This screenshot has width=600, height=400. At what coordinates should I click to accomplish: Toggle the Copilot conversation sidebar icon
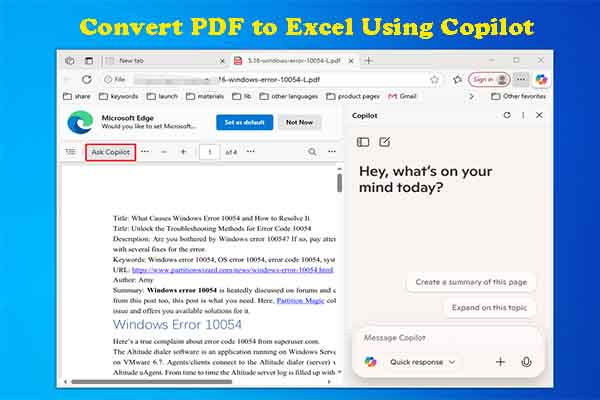tap(363, 142)
